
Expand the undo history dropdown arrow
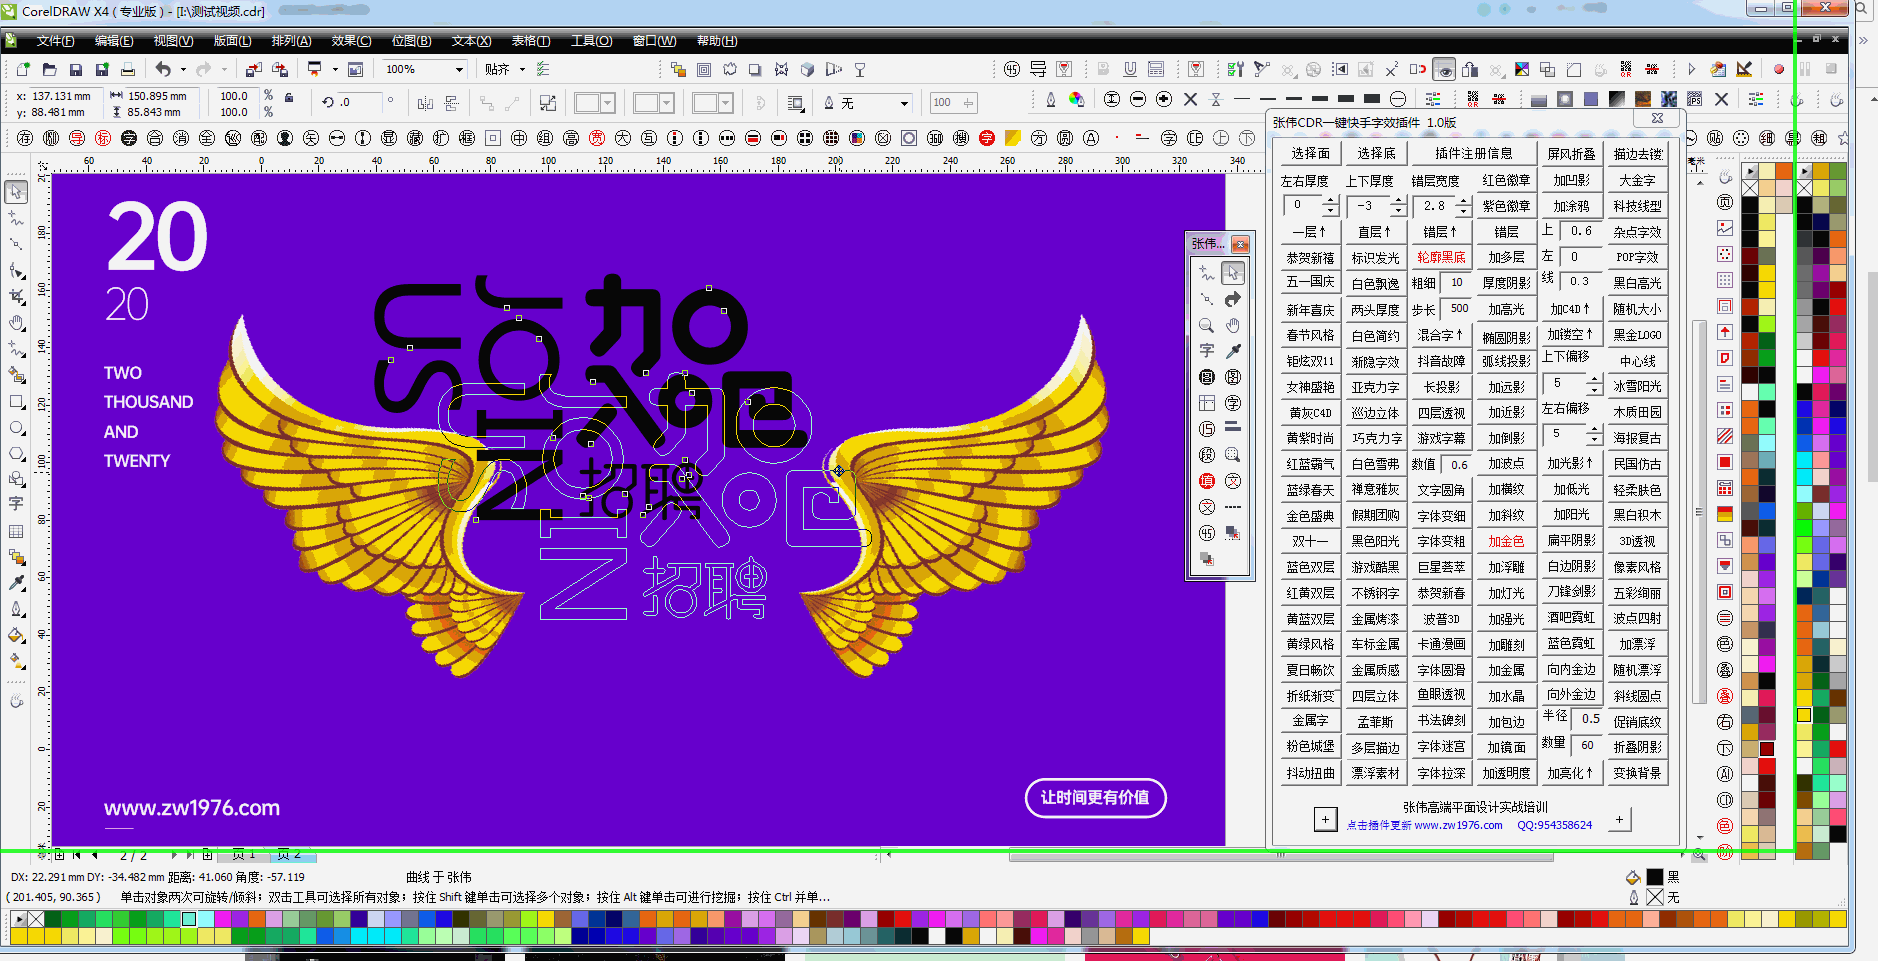pos(183,70)
